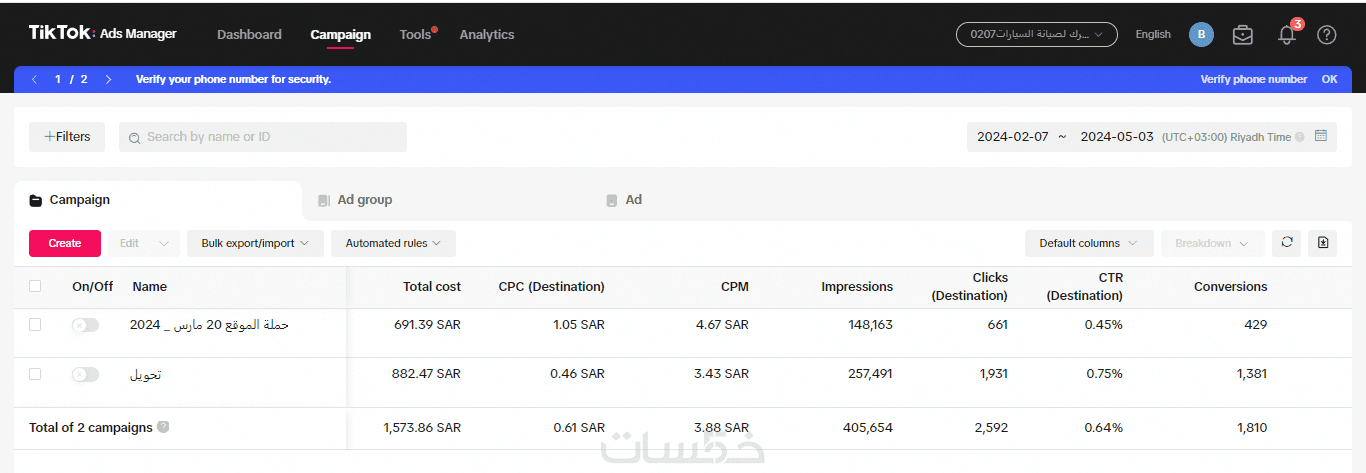Click the export data icon button

[1323, 243]
